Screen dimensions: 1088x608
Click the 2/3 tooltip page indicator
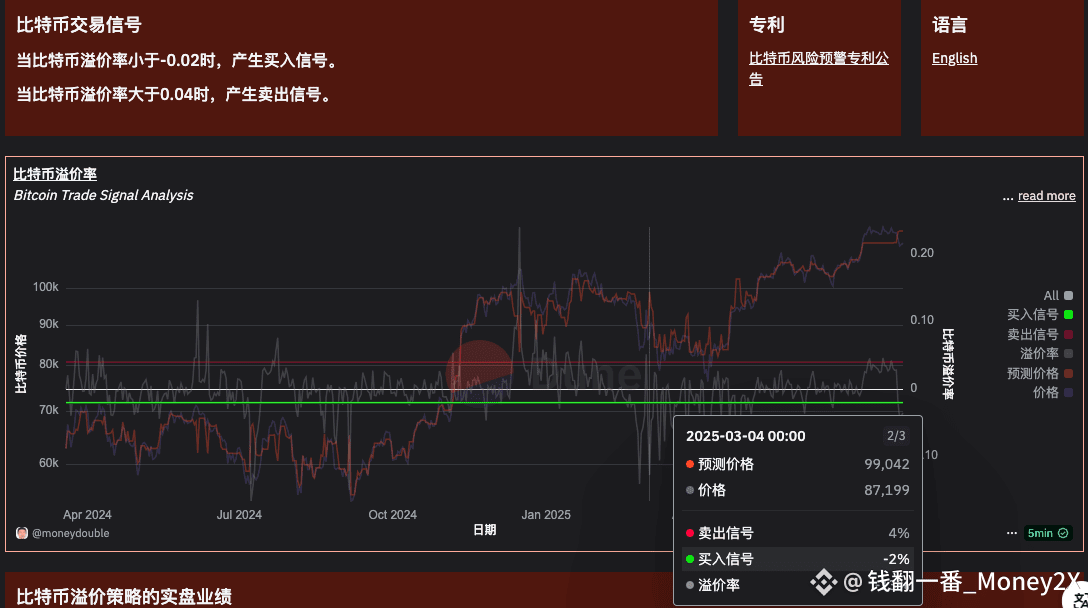896,436
